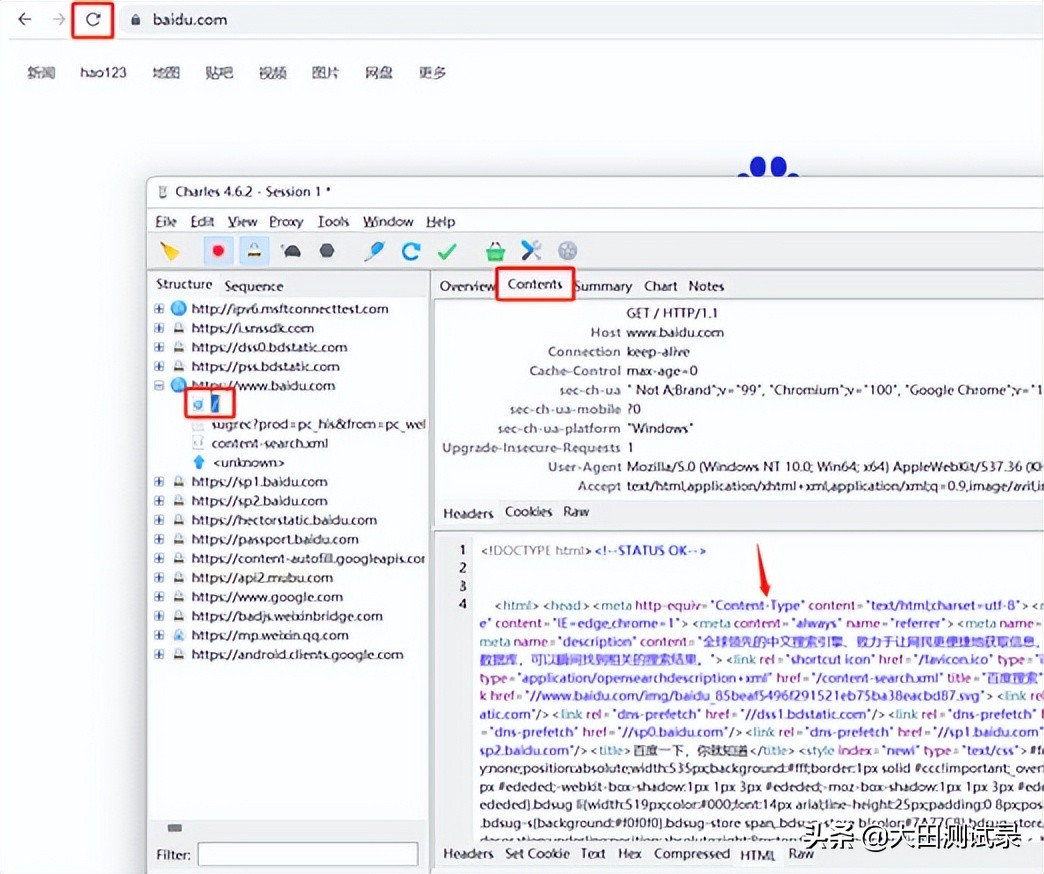Expand the https://sp1.baidu.com node
The height and width of the screenshot is (874, 1044).
[x=159, y=481]
